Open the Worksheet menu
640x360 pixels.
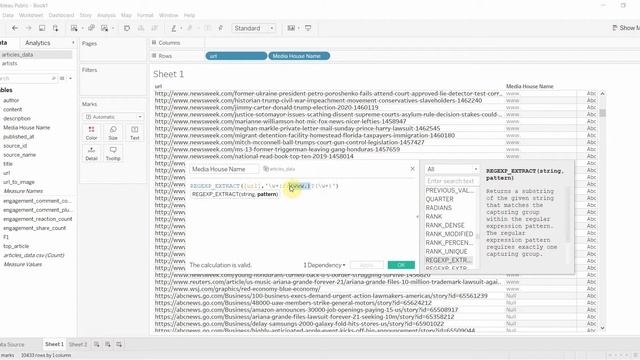point(31,15)
